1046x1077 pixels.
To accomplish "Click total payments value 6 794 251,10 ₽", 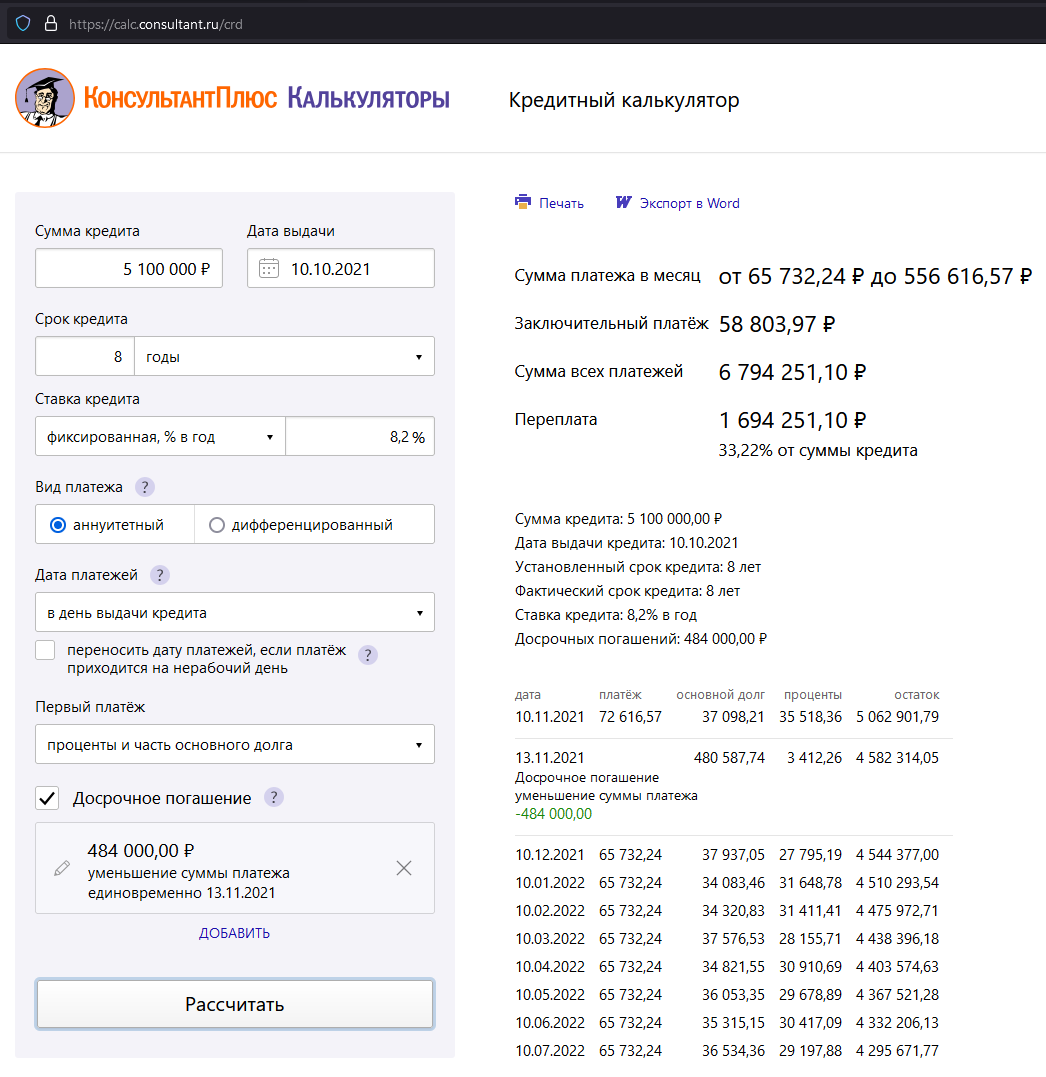I will pos(792,372).
